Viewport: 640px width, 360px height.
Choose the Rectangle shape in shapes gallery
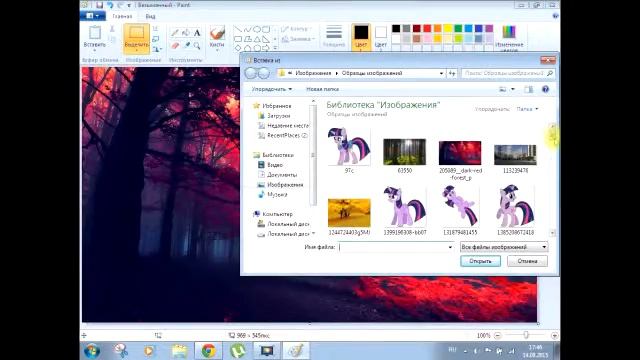pos(238,39)
